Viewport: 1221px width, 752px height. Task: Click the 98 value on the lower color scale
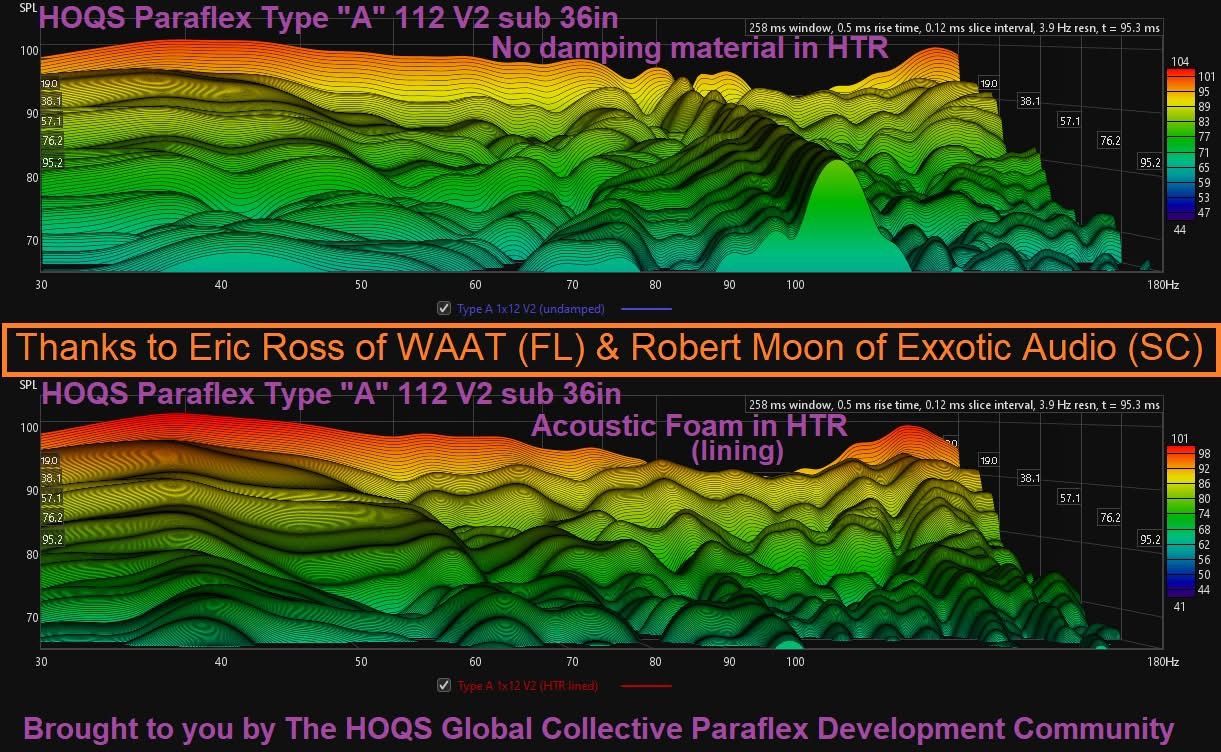[1203, 455]
